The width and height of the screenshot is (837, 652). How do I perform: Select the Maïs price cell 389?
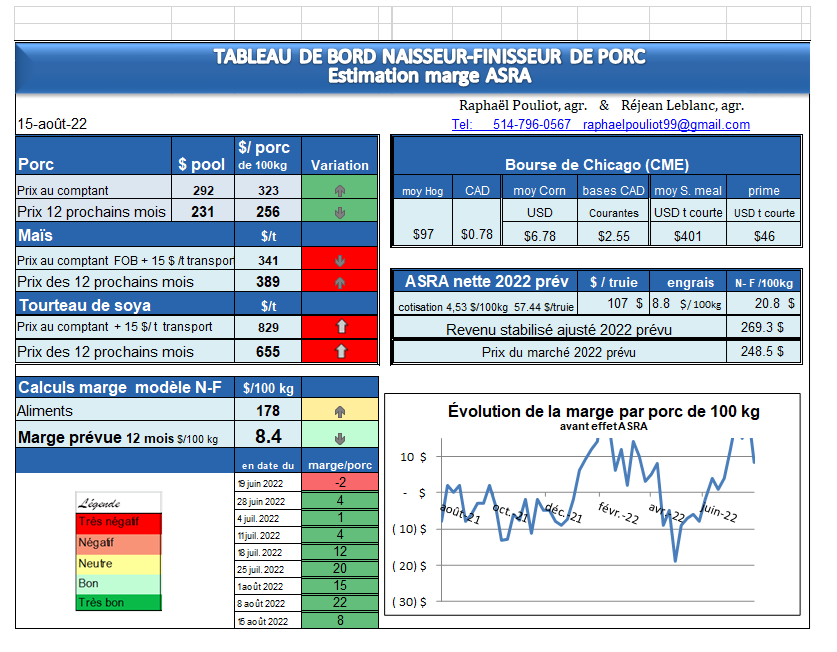pos(268,281)
